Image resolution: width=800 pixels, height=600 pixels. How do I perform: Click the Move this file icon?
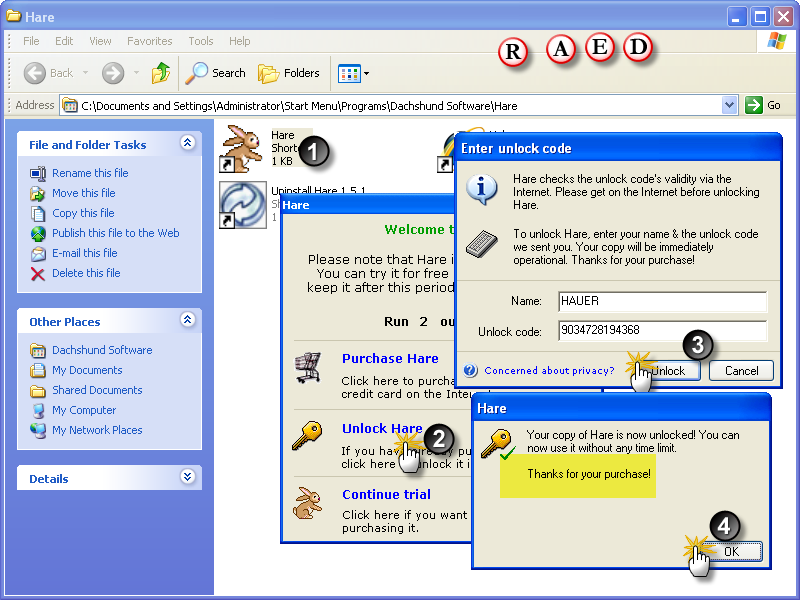38,194
